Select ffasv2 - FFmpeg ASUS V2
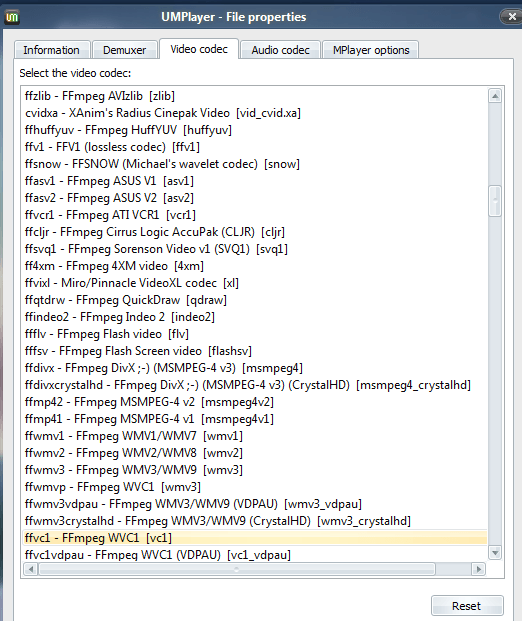Image resolution: width=522 pixels, height=621 pixels. [109, 198]
